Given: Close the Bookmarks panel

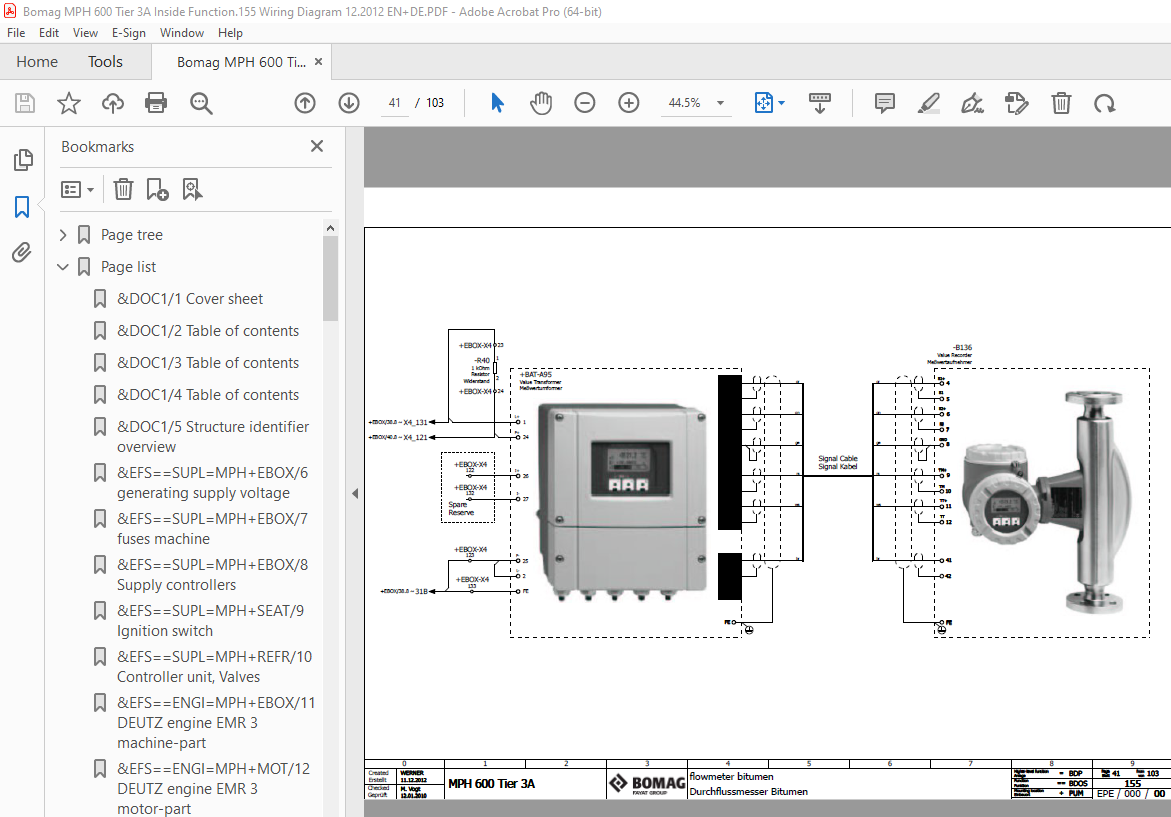Looking at the screenshot, I should point(317,146).
